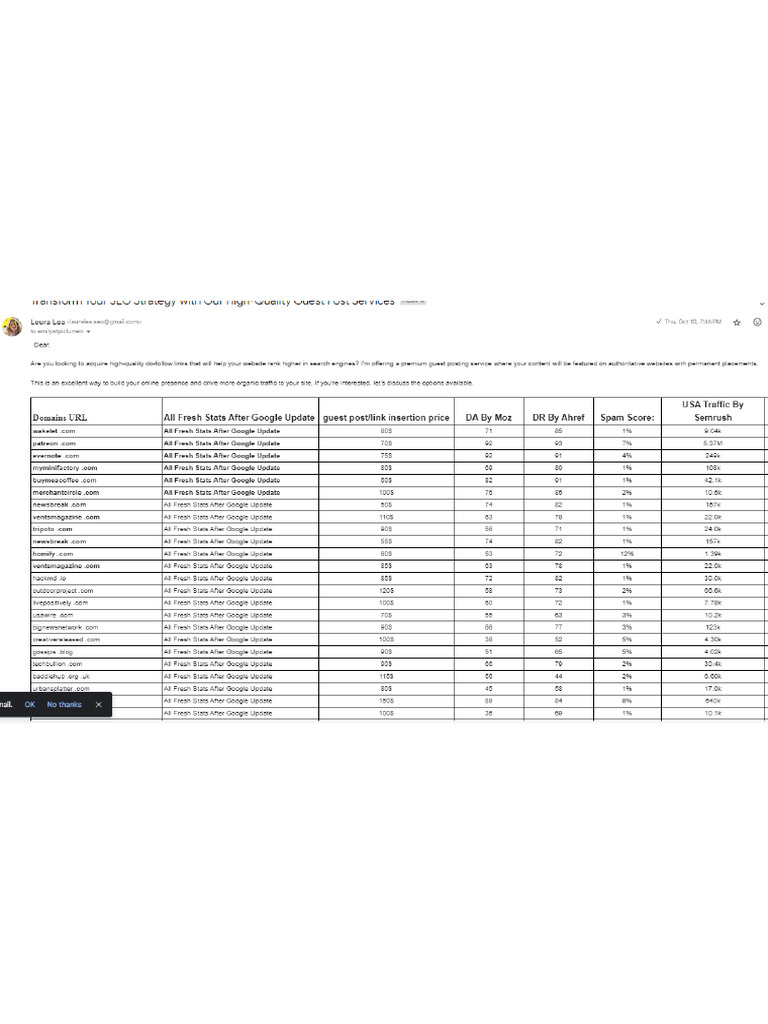Open the patreon .com domain cell
The image size is (768, 1024).
point(97,443)
